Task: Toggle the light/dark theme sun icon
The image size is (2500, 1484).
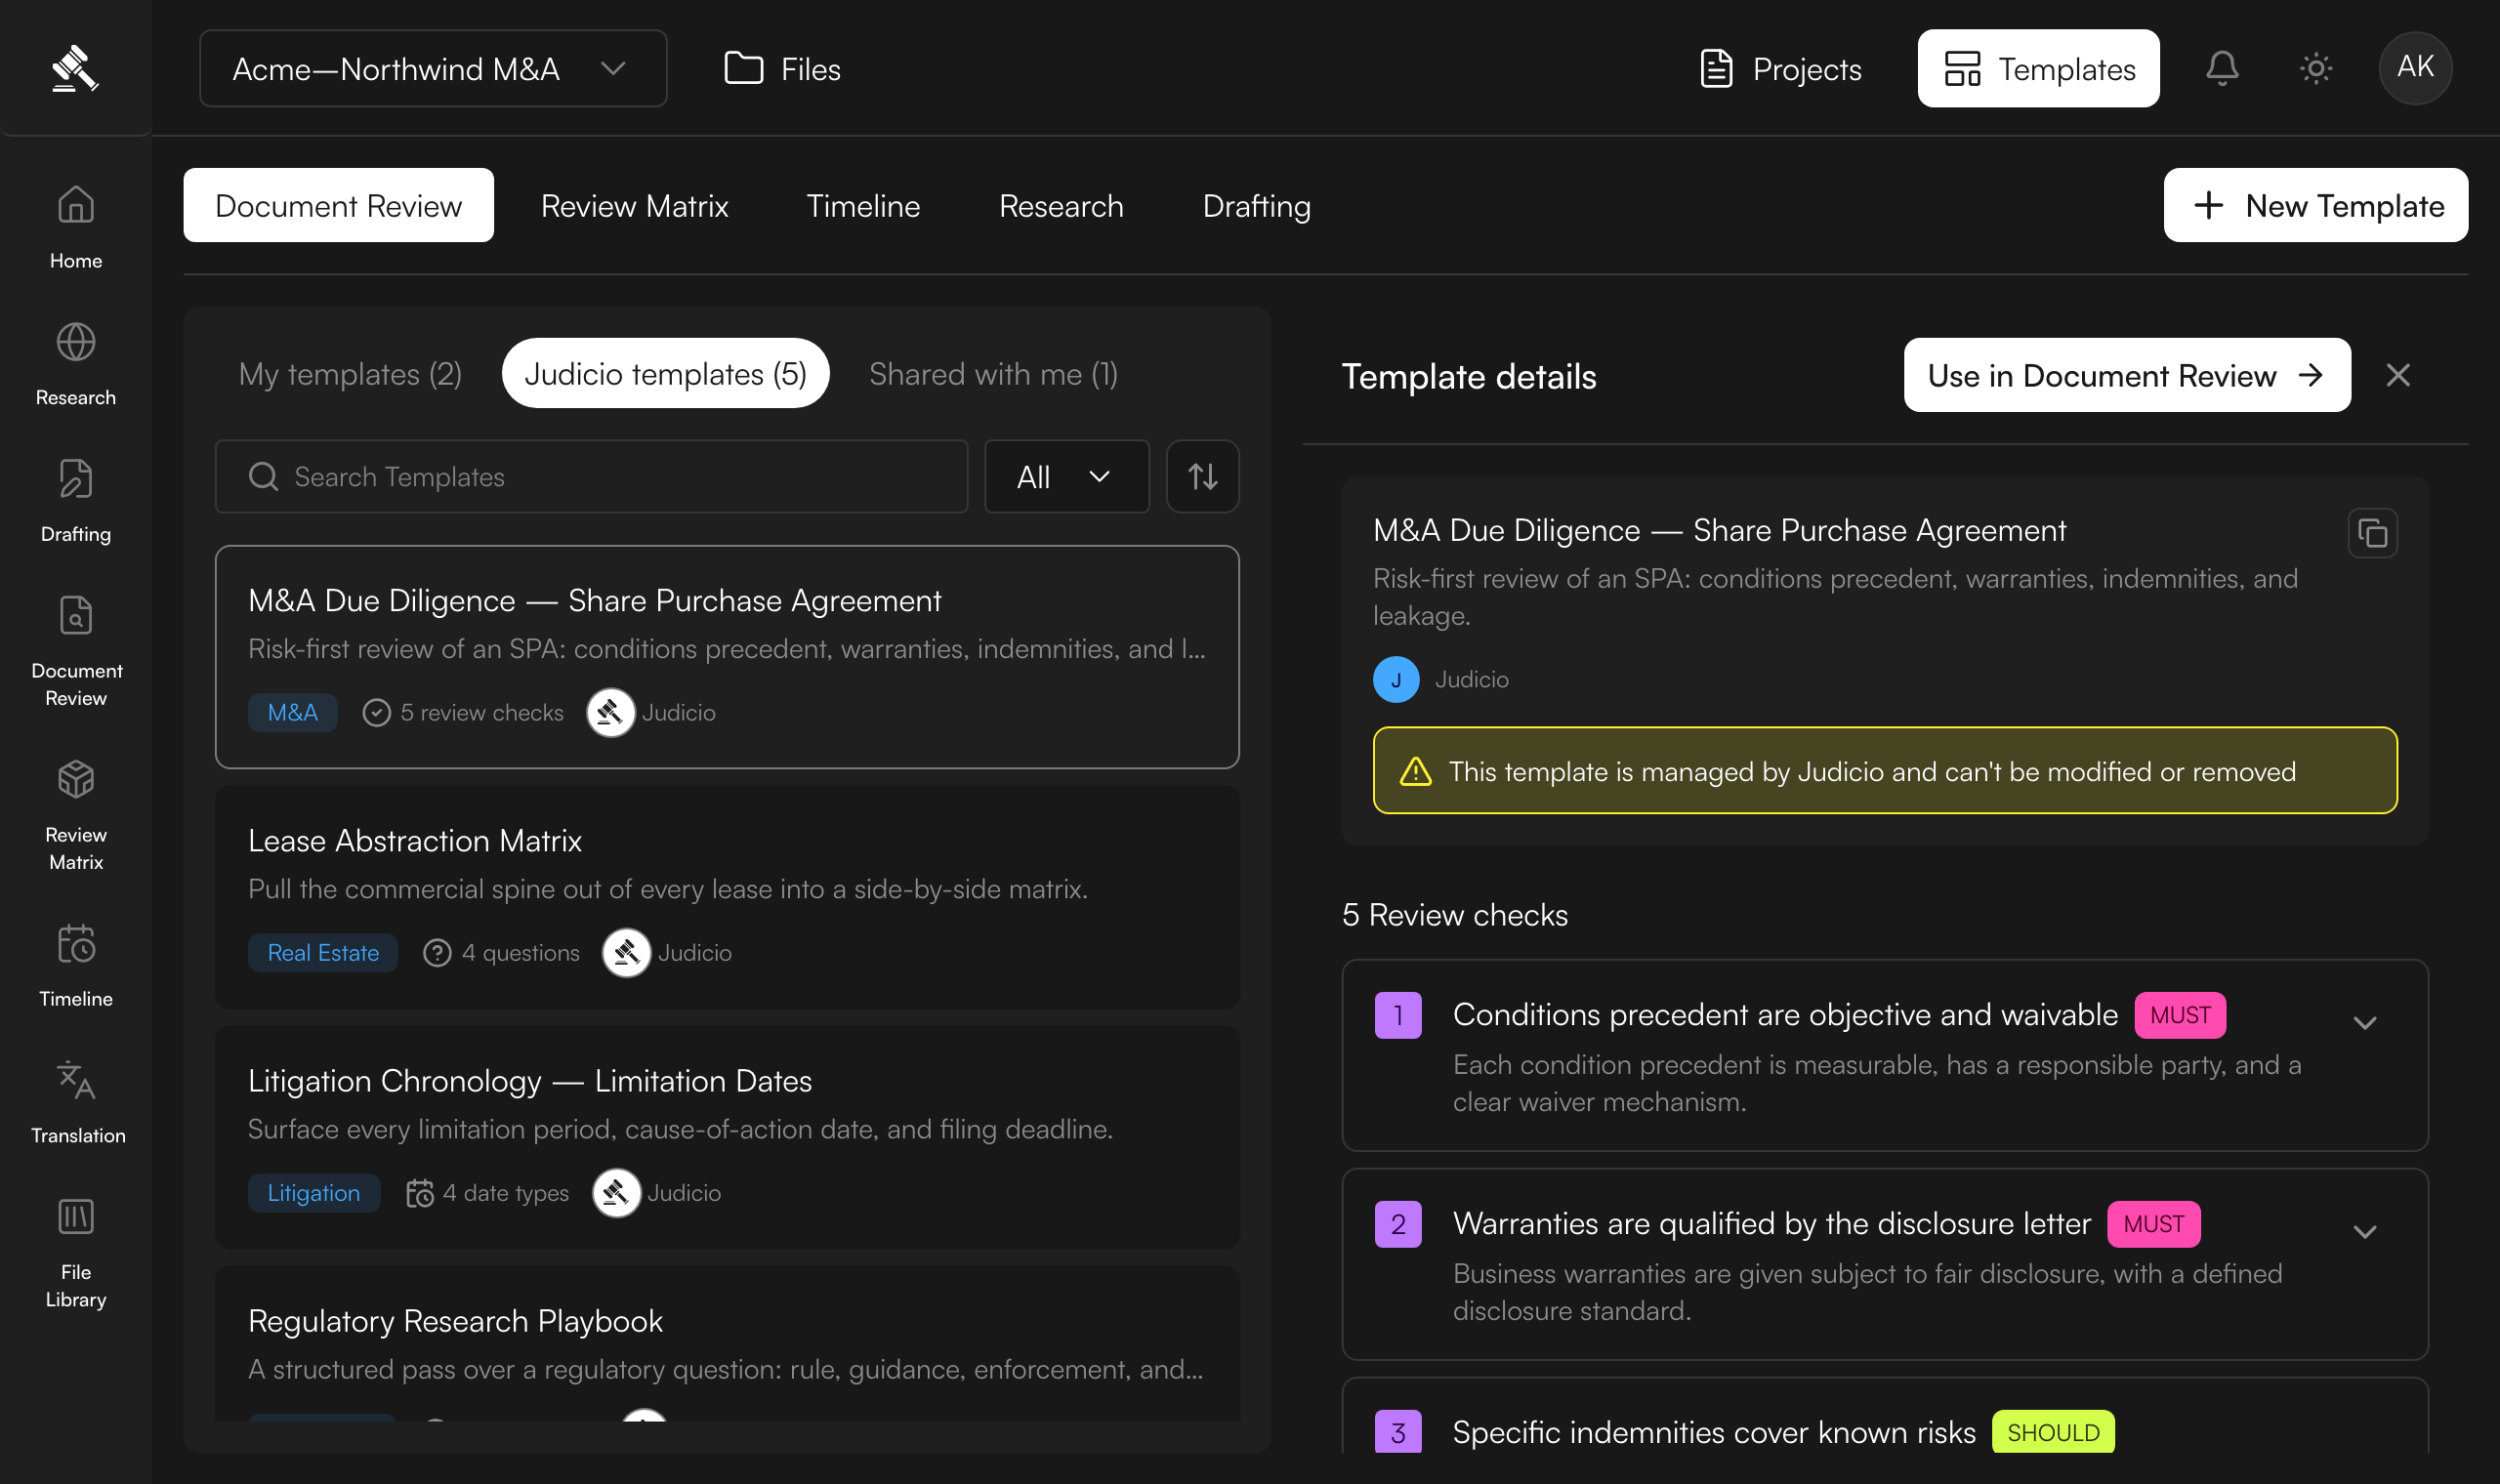Action: click(x=2315, y=68)
